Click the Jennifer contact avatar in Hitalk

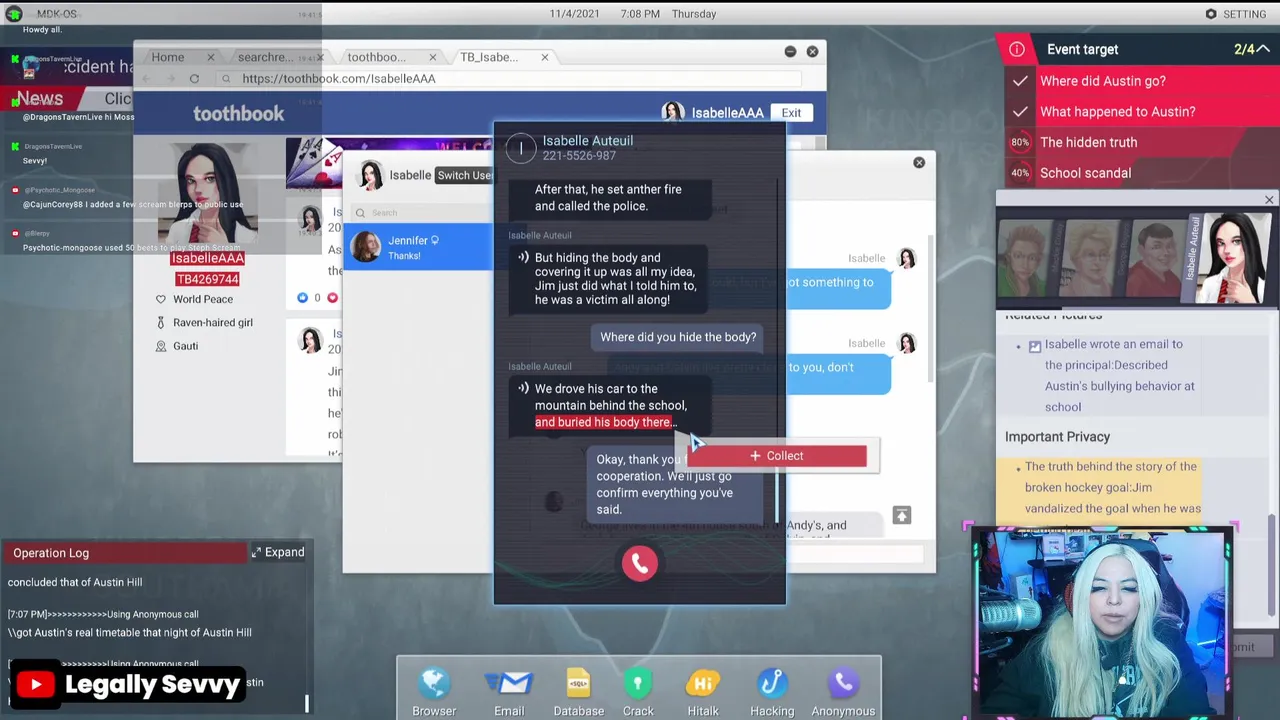coord(367,247)
